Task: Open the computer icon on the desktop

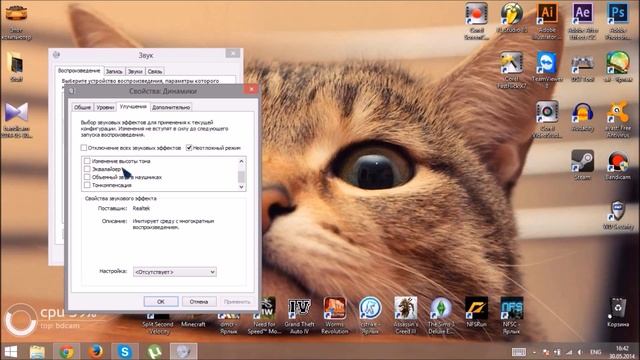Action: click(x=16, y=21)
